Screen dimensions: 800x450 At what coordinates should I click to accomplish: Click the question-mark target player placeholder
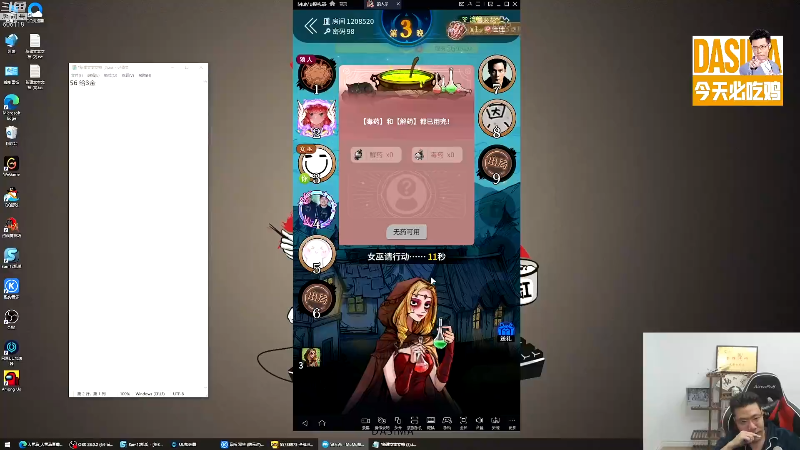[406, 194]
